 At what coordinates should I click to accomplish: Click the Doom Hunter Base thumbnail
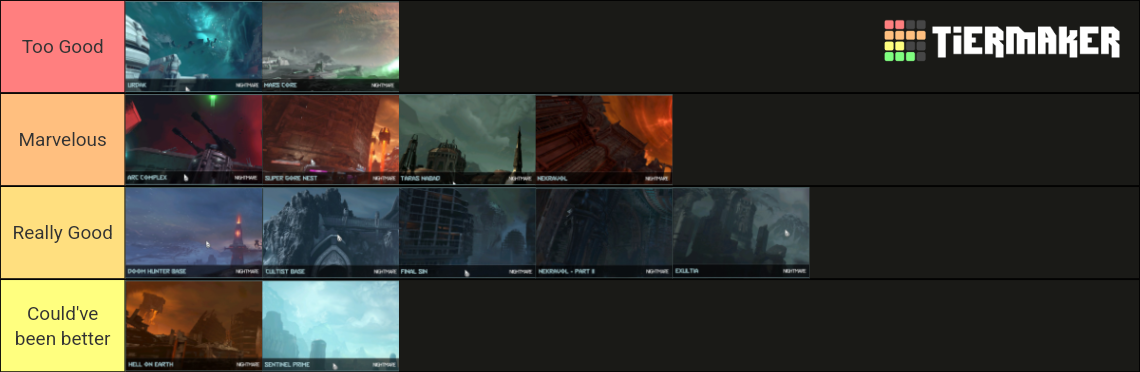point(194,232)
